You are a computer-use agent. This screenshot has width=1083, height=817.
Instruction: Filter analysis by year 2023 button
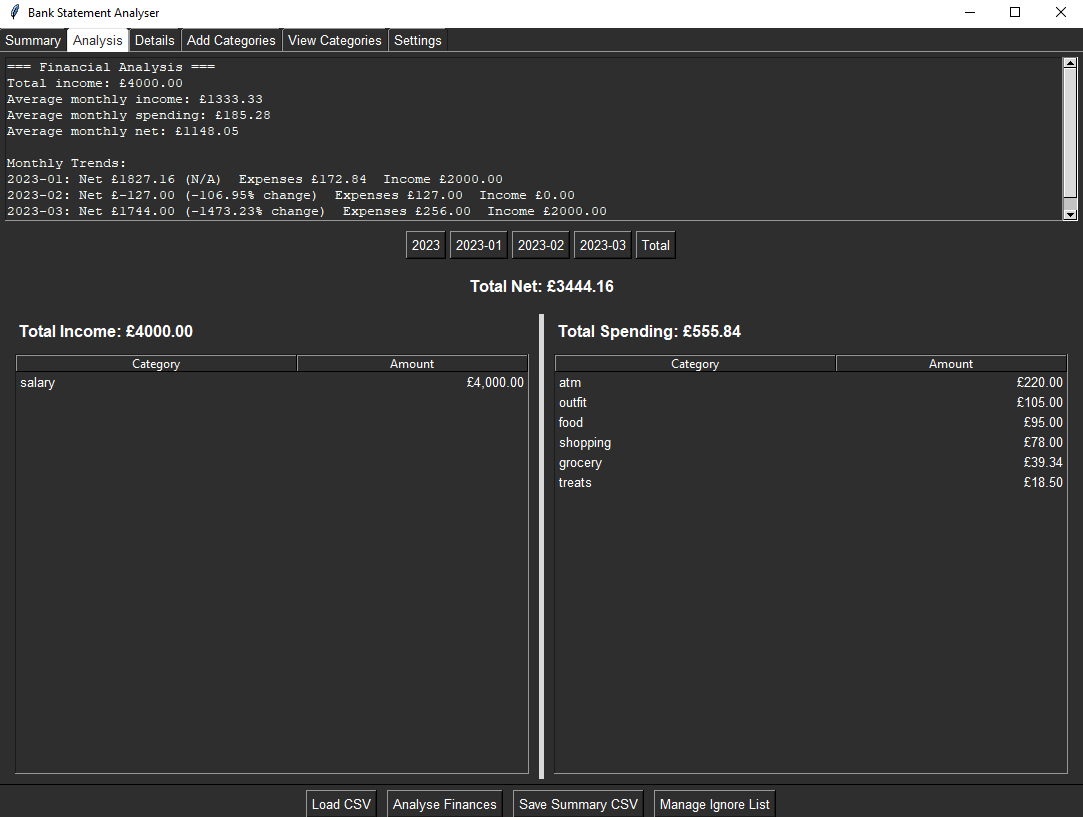[x=425, y=245]
